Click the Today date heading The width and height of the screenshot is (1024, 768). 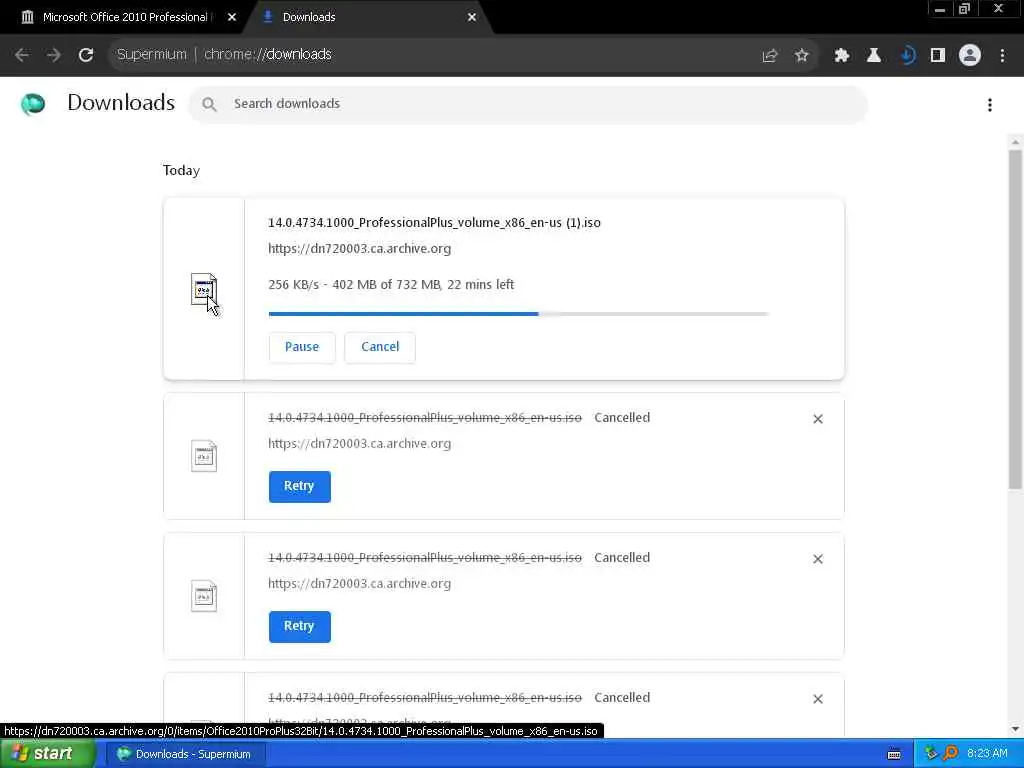(182, 170)
